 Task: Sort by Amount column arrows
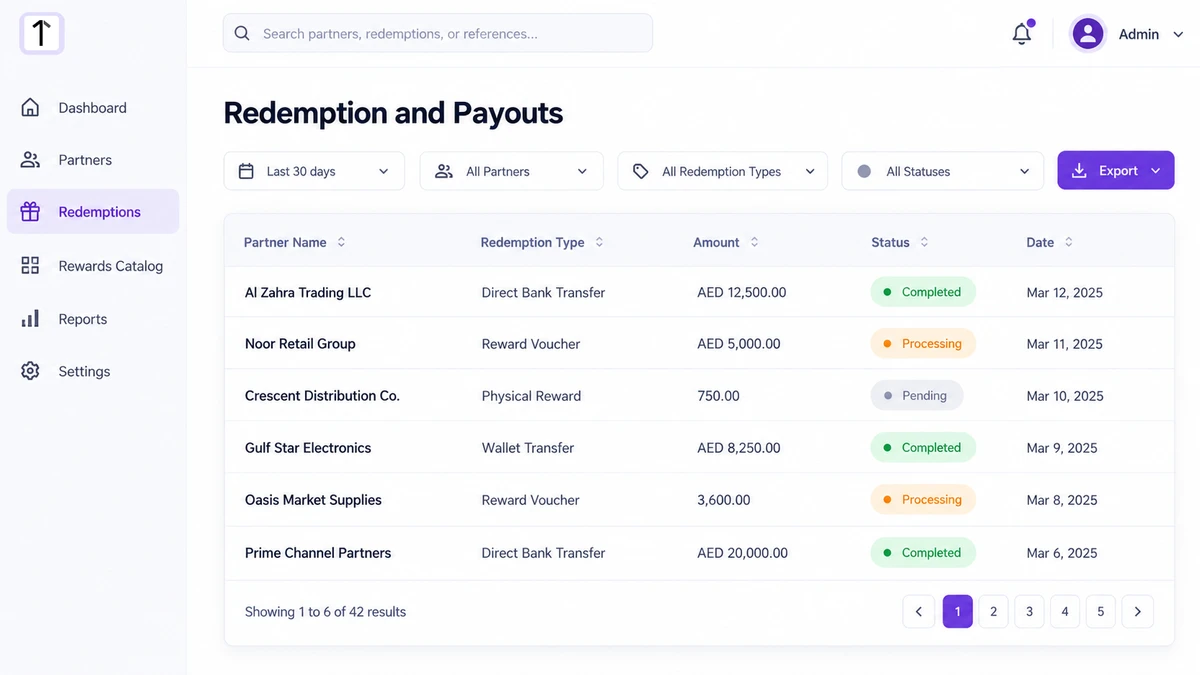click(754, 242)
